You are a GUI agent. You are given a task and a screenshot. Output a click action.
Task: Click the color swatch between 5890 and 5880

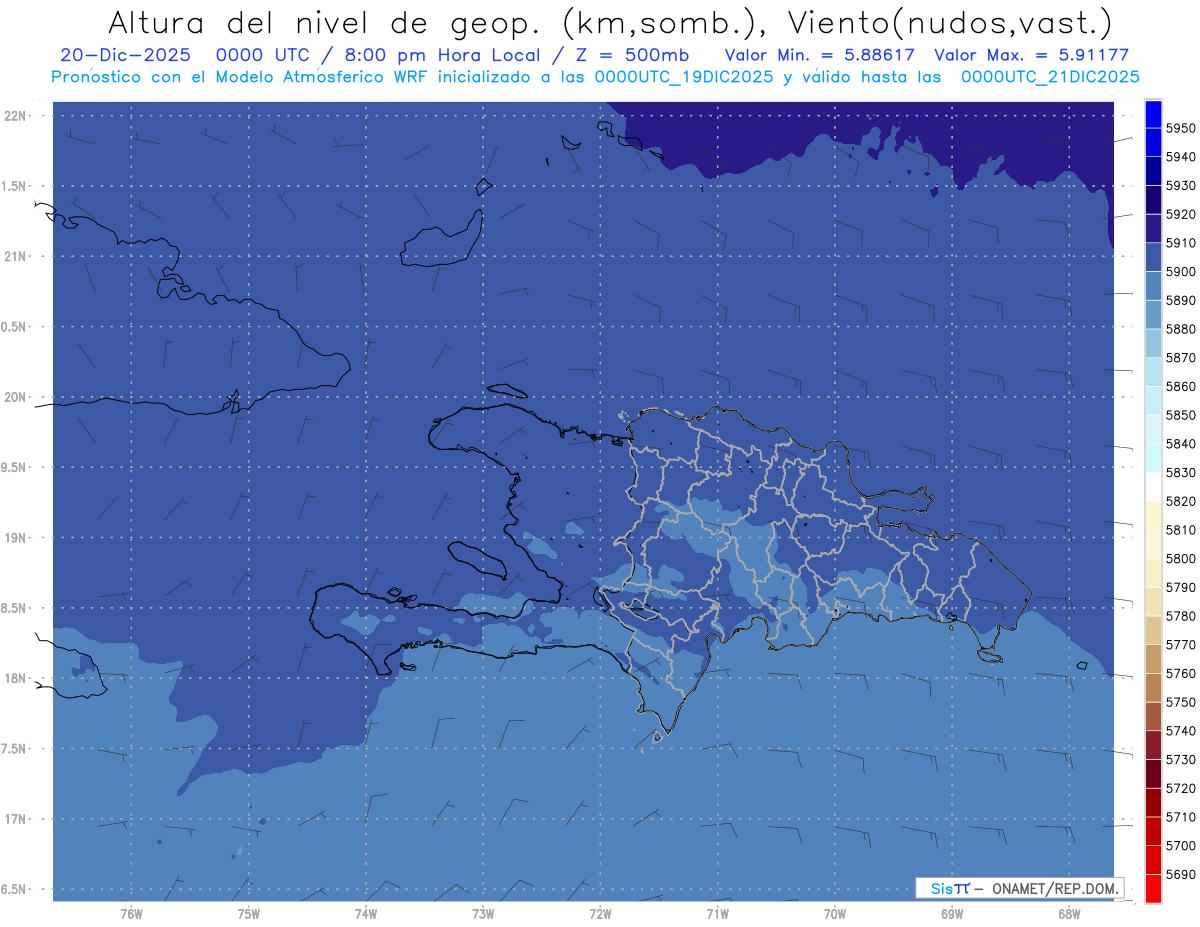click(1153, 314)
